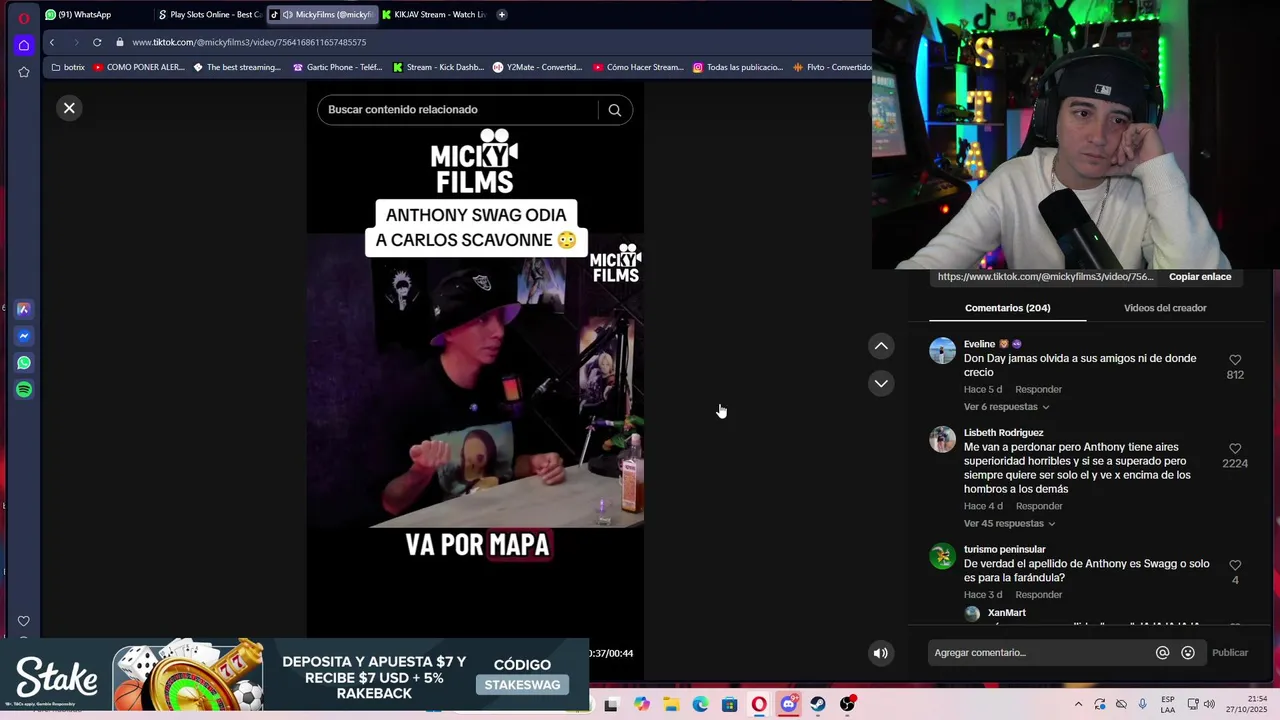The height and width of the screenshot is (720, 1280).
Task: Open the emoji picker in comment box
Action: [x=1188, y=653]
